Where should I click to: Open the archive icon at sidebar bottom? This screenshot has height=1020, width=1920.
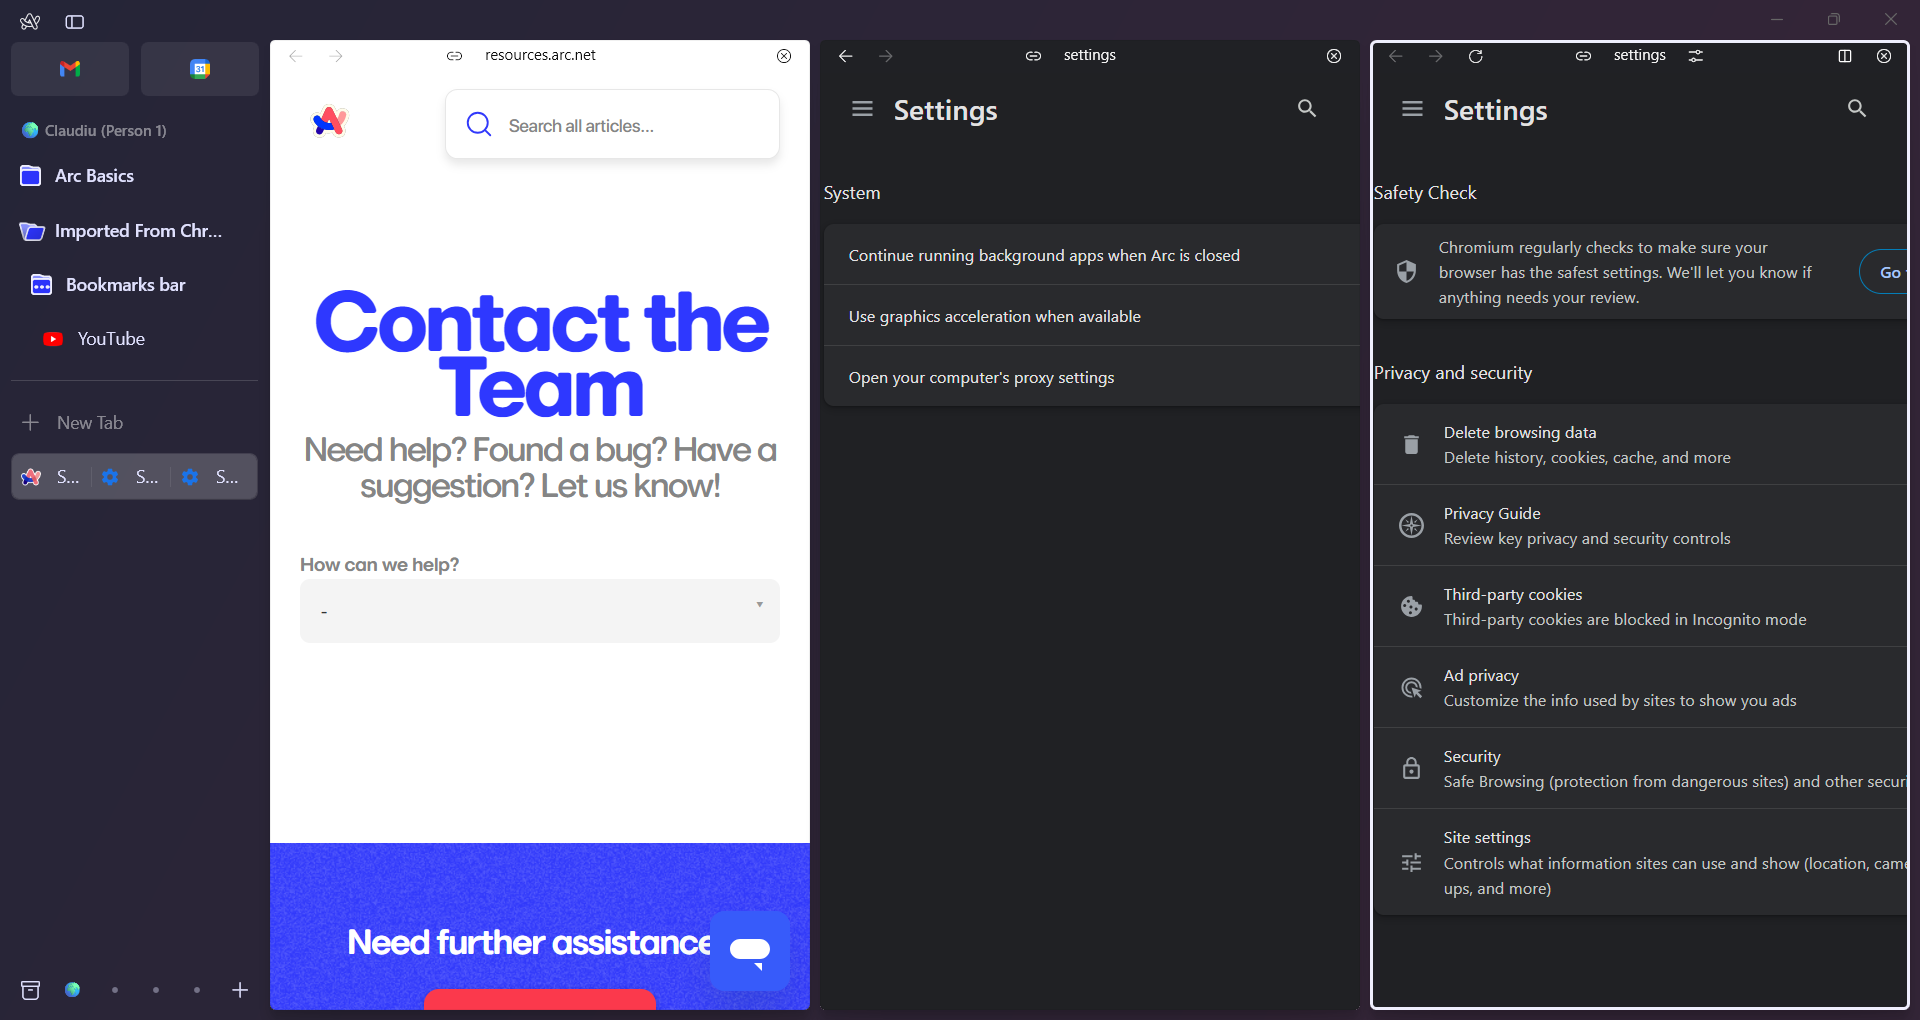click(x=31, y=990)
